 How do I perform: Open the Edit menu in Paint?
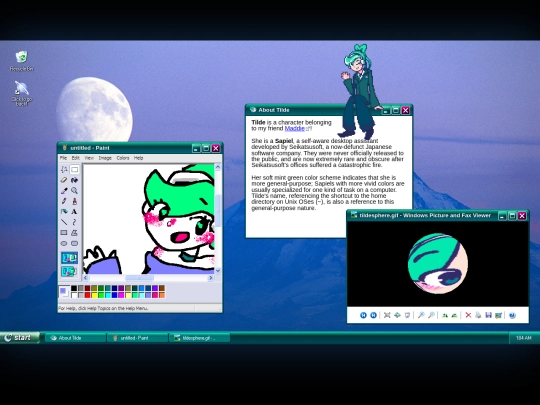(75, 158)
